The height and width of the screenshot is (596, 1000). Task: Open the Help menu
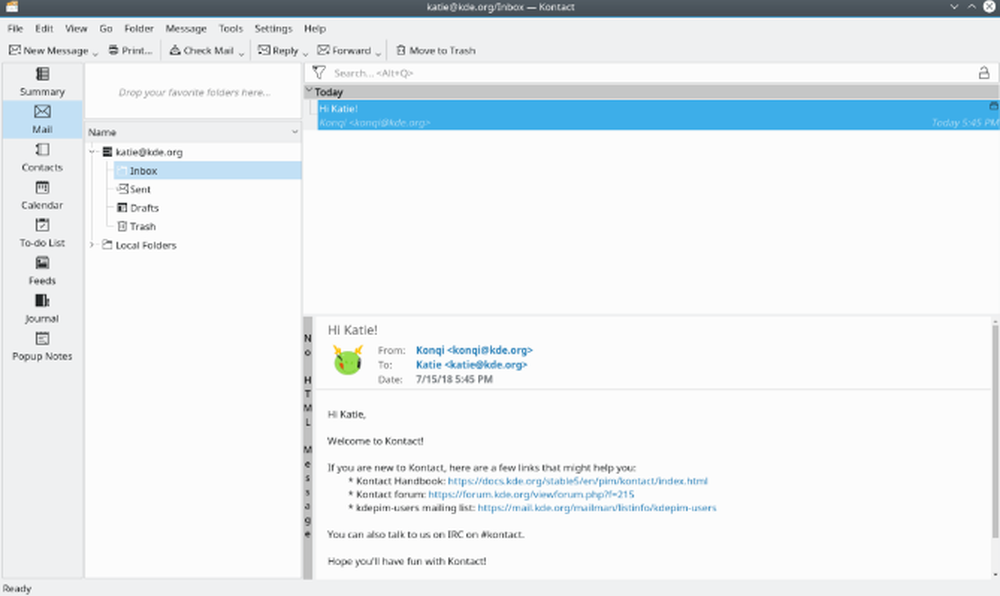coord(314,28)
